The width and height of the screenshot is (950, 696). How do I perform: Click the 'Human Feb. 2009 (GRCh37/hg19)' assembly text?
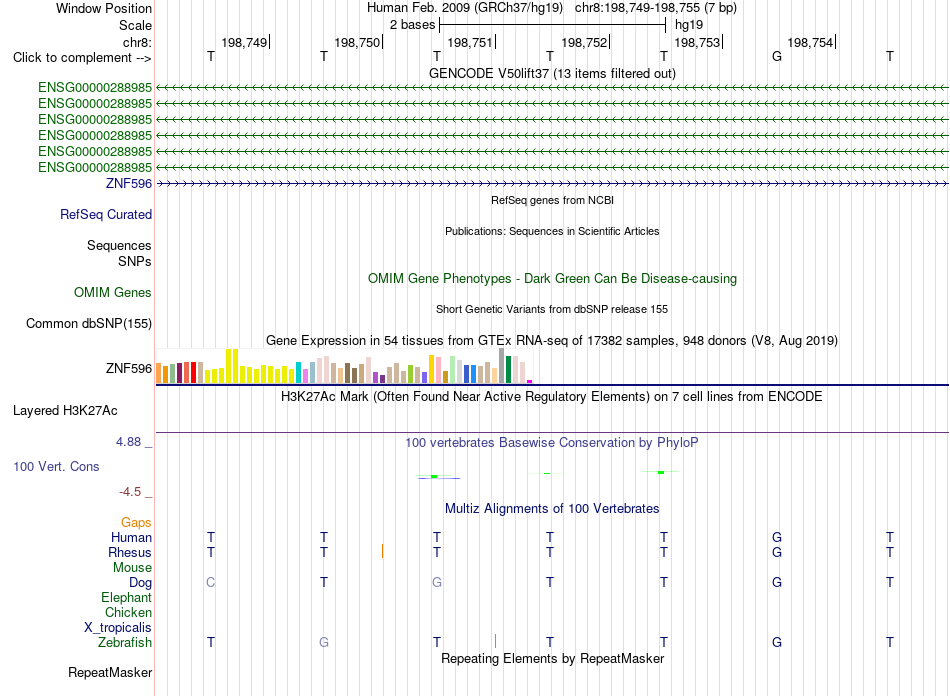465,8
